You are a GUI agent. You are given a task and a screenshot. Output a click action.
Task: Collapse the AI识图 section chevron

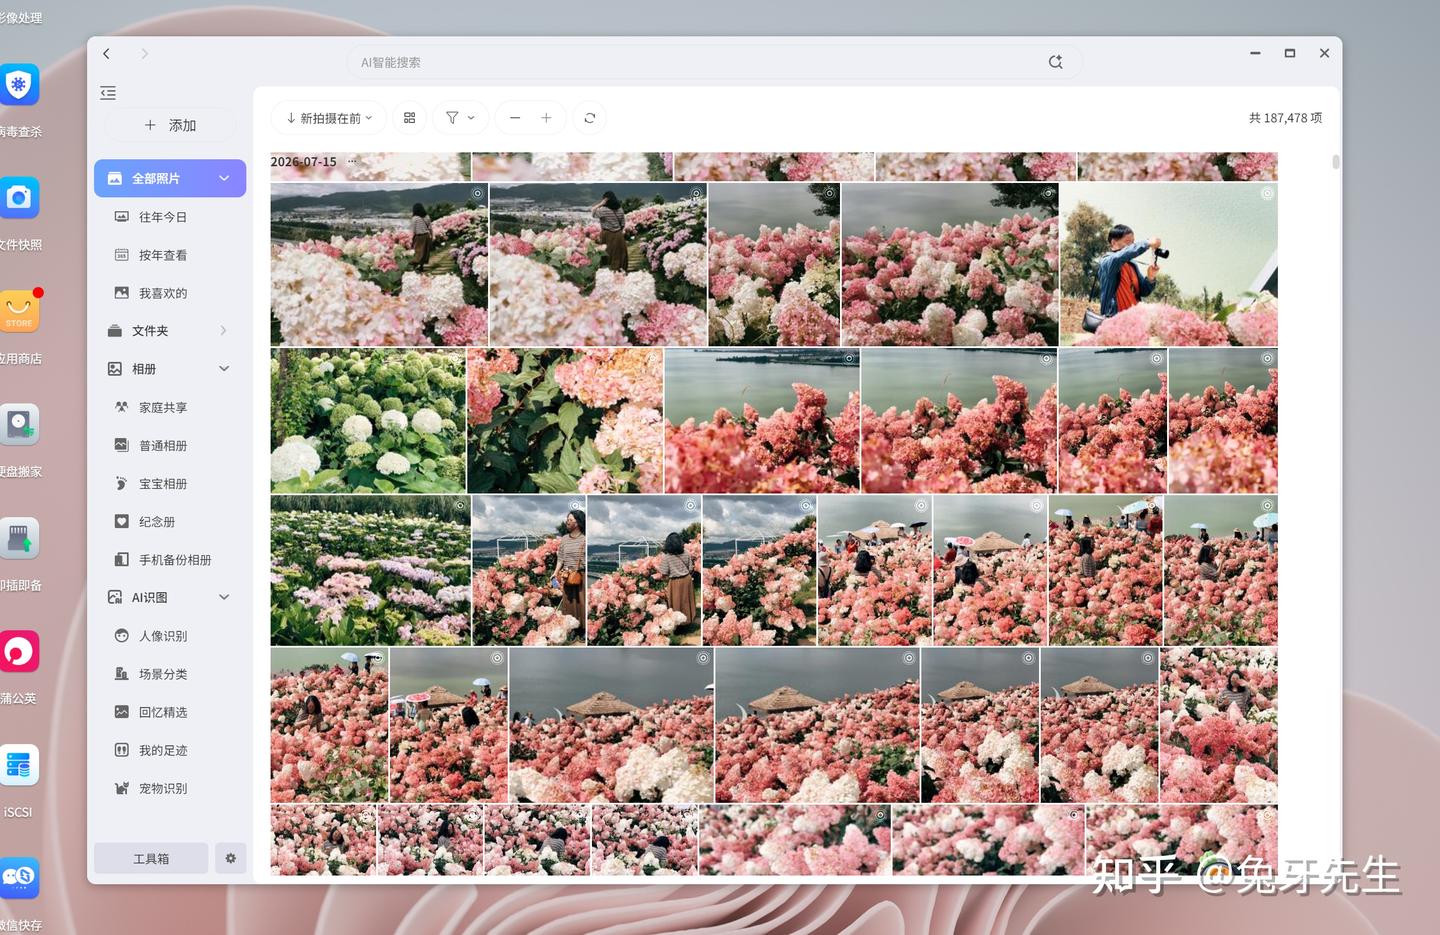[x=224, y=597]
